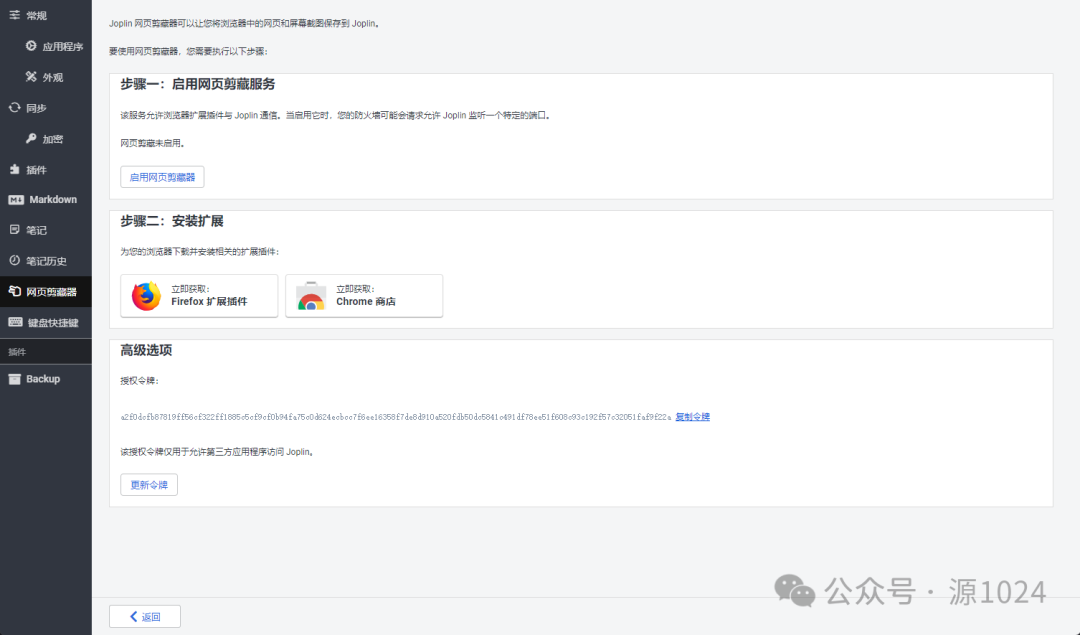
Task: Show 笔记历史 settings
Action: tap(45, 261)
